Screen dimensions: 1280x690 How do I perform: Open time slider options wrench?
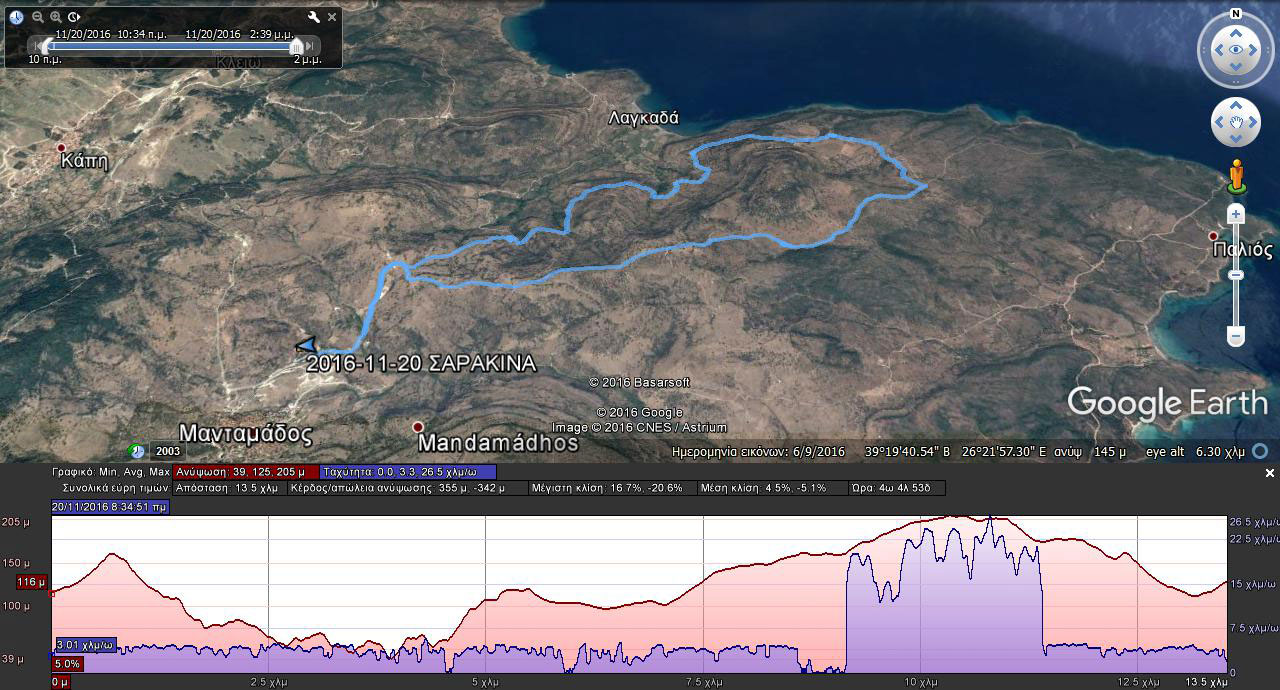(x=314, y=17)
